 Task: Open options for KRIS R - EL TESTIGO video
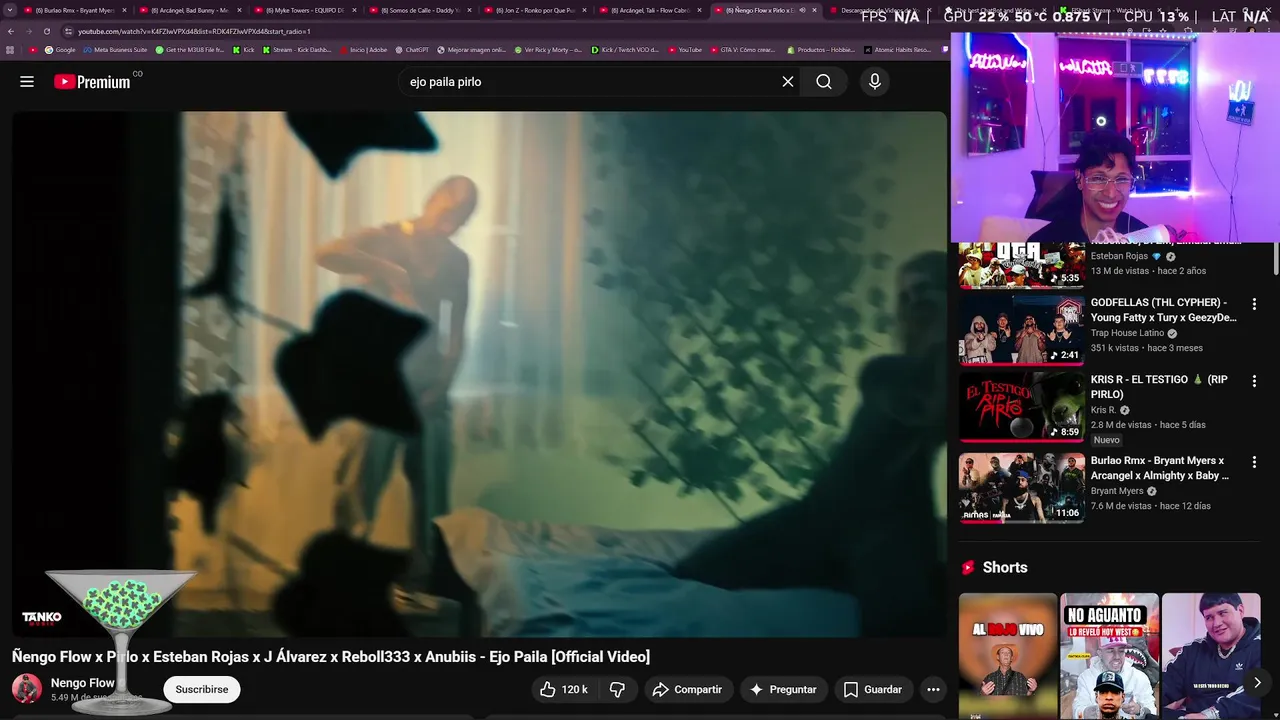tap(1254, 381)
